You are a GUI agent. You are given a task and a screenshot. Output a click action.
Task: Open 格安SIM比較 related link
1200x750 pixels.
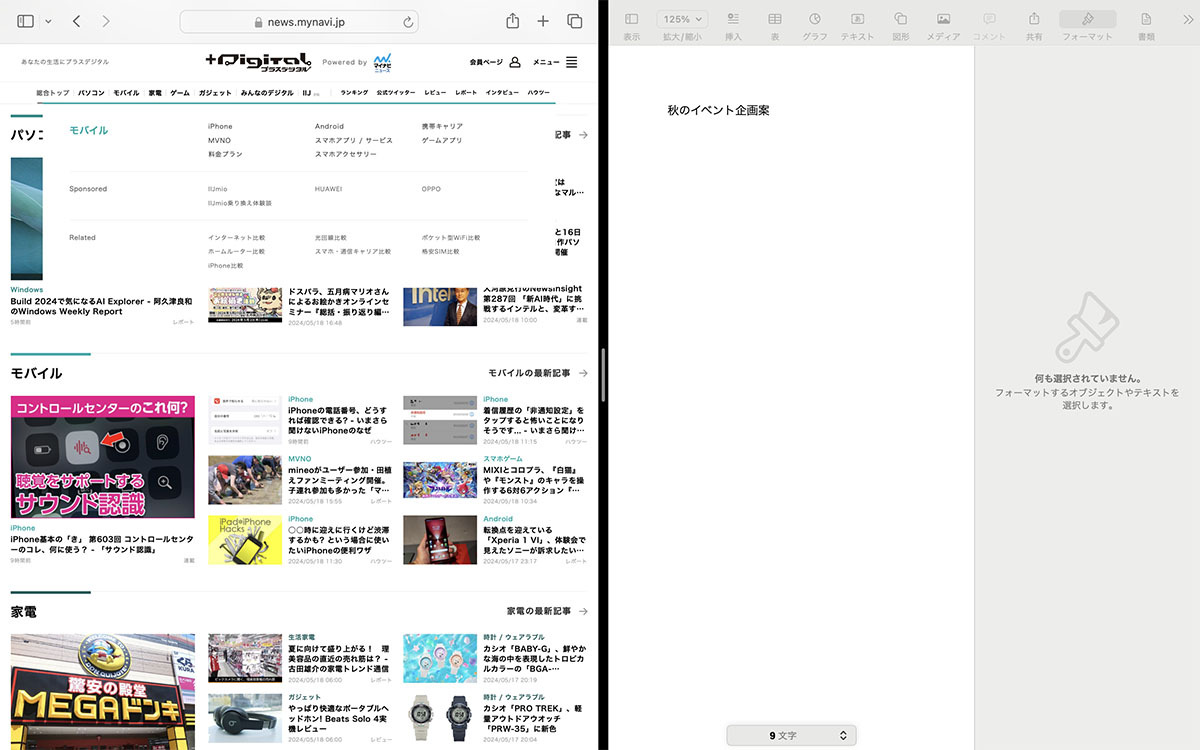pos(441,251)
